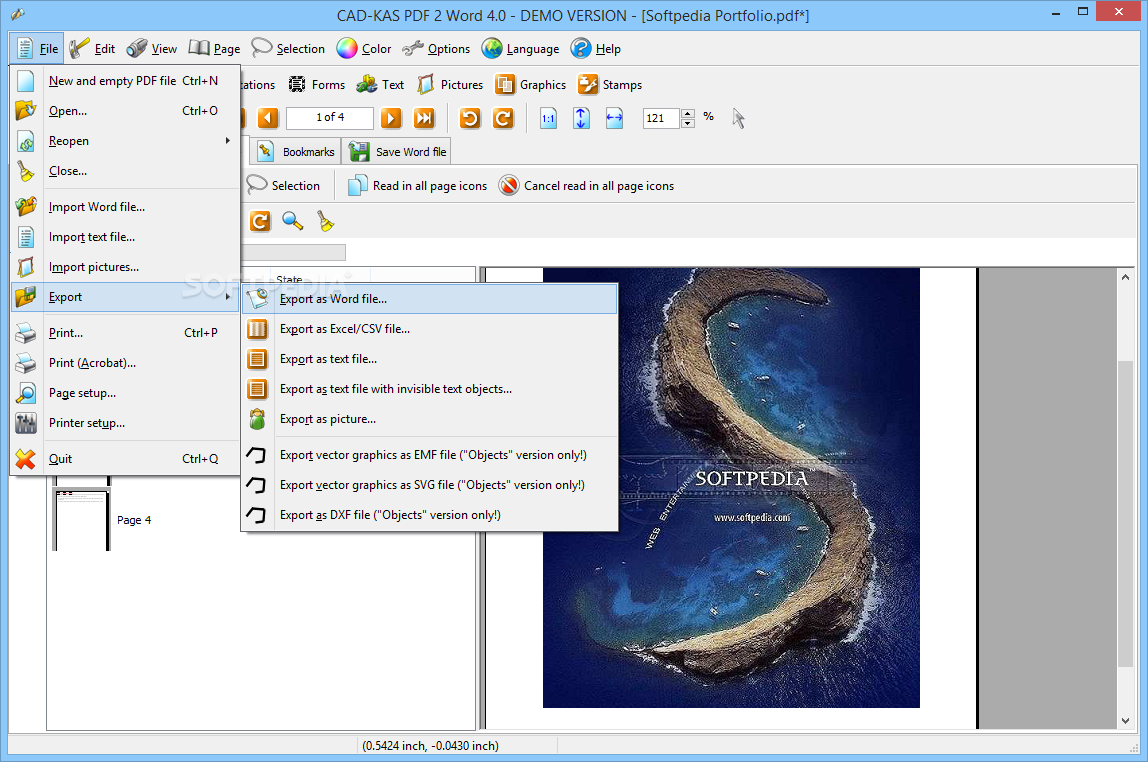Open the Text toolbar tab
This screenshot has height=762, width=1148.
pyautogui.click(x=380, y=85)
